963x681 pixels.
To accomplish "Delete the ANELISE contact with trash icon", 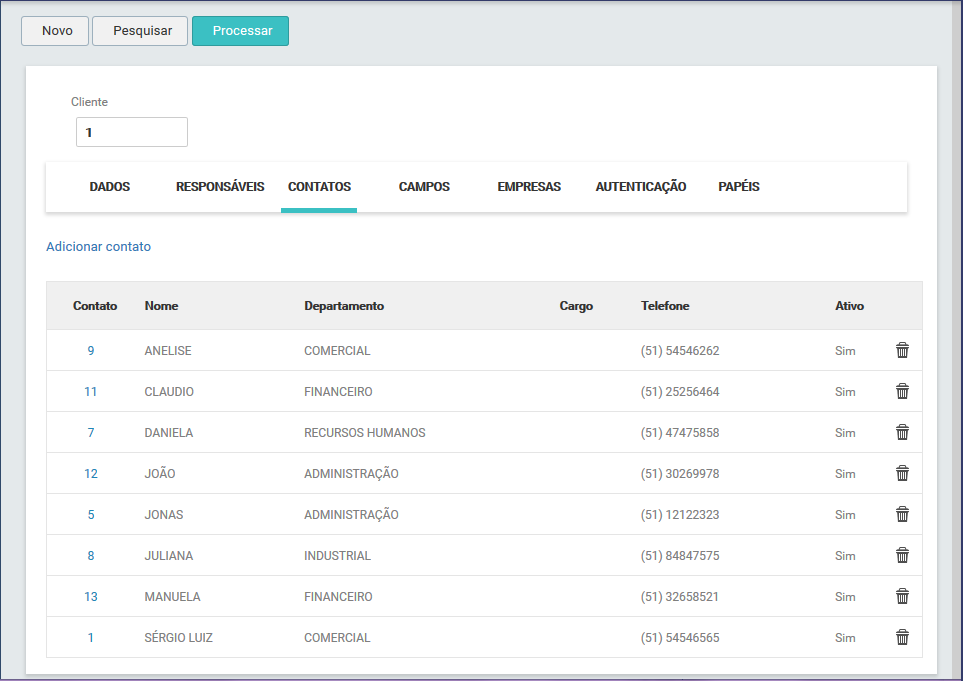I will pos(902,350).
